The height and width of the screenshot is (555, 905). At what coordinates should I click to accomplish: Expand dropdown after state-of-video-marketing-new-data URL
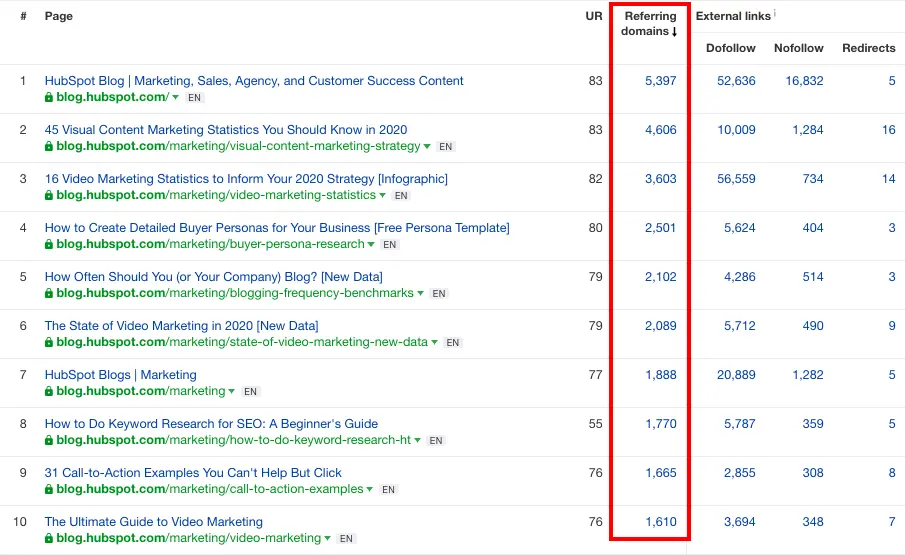434,343
